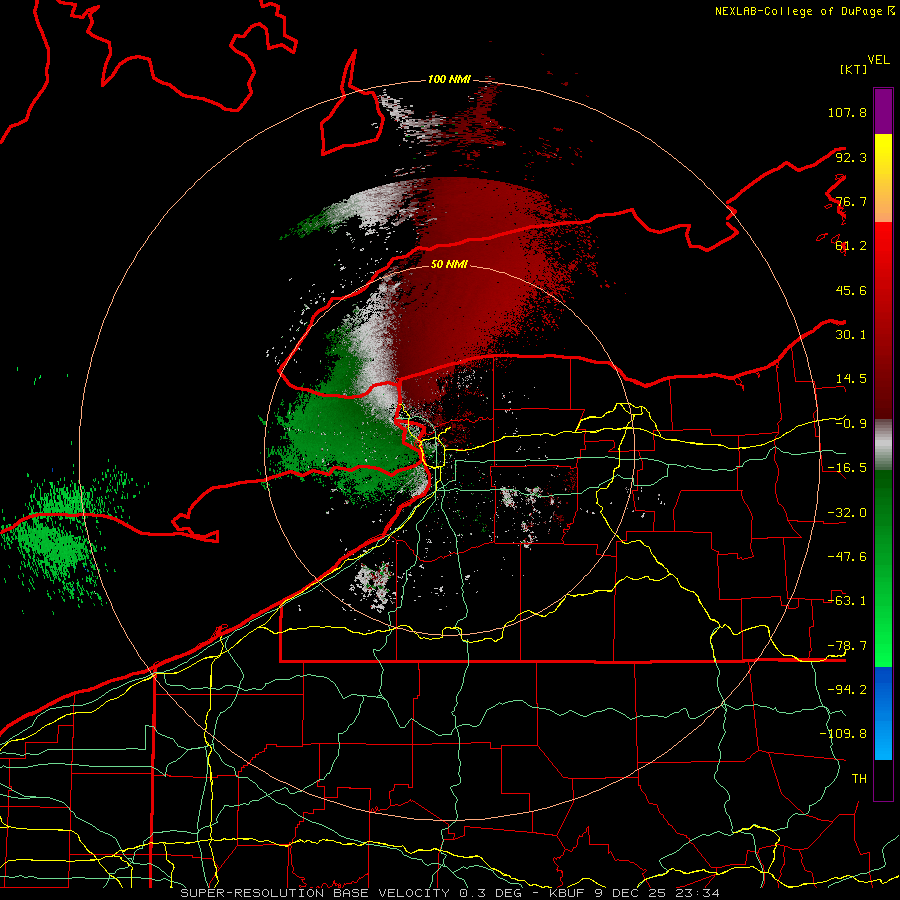Screen dimensions: 900x900
Task: Click the 45.6 legend value
Action: coord(851,290)
